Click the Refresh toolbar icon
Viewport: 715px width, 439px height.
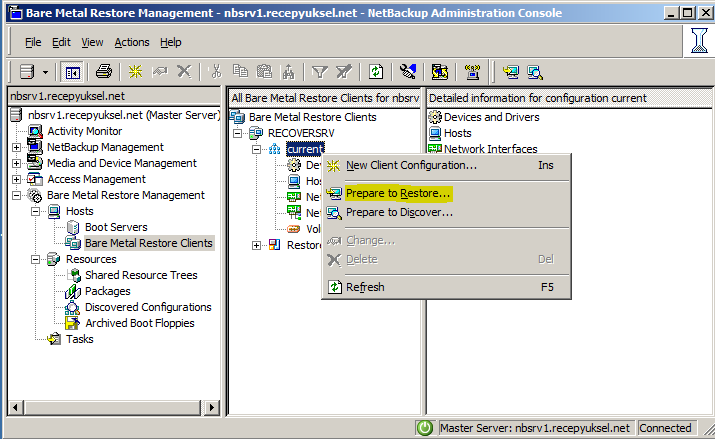click(376, 72)
